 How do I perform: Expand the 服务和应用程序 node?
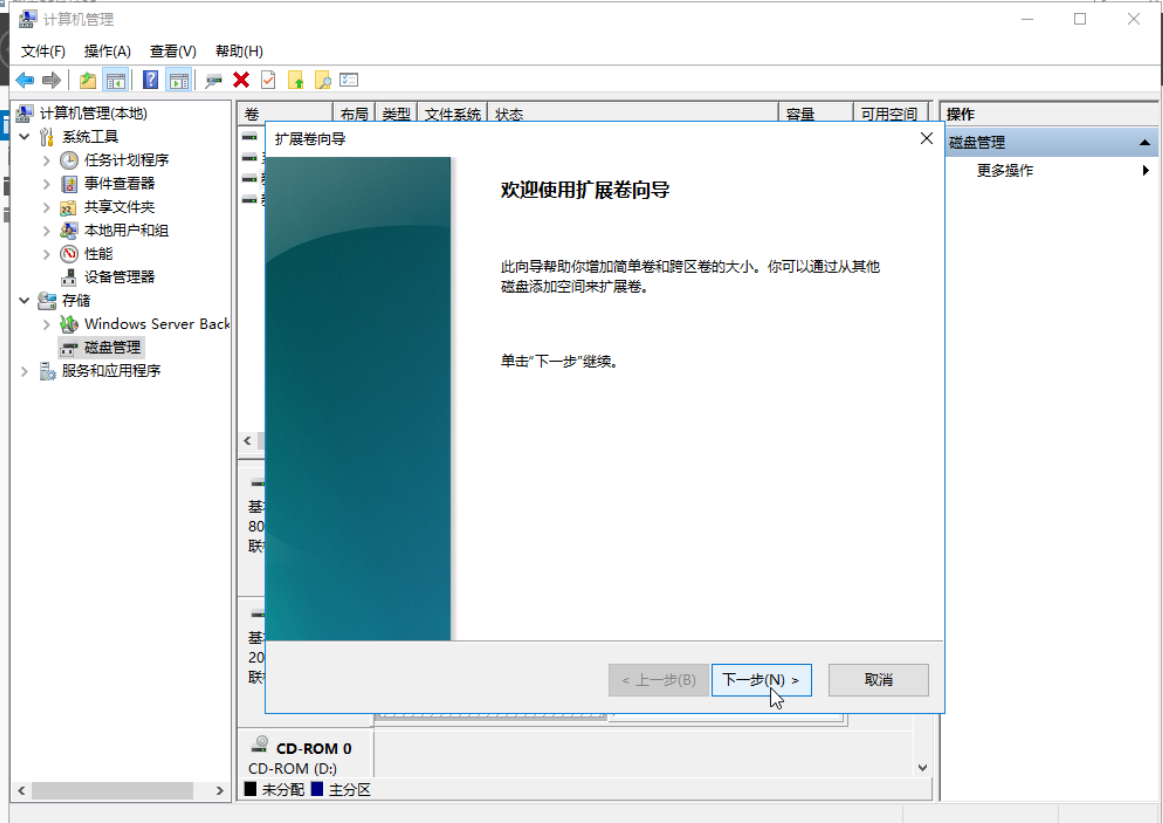pyautogui.click(x=24, y=371)
